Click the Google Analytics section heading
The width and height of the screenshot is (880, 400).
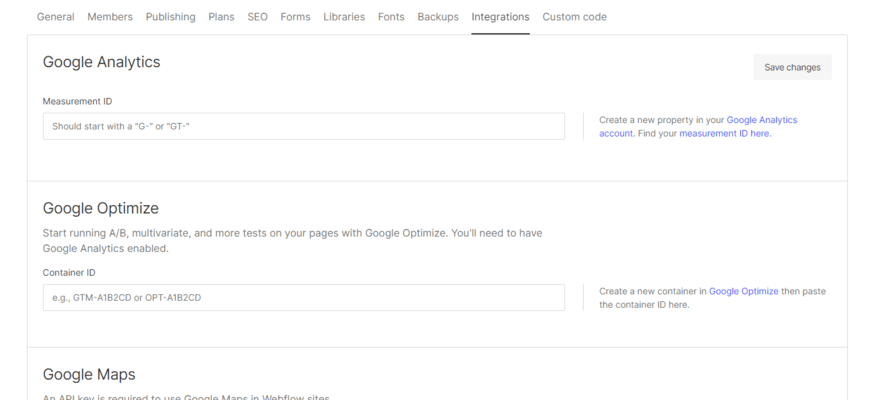tap(102, 62)
